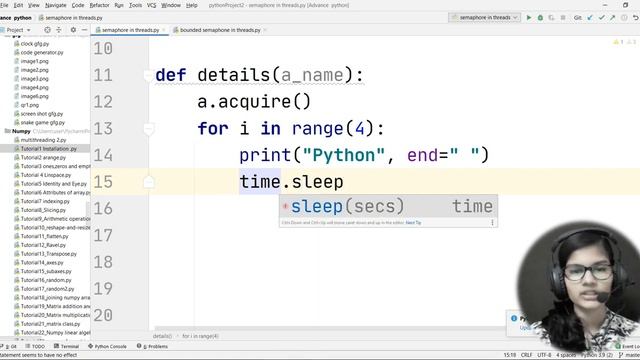640x360 pixels.
Task: Open code generator.py file
Action: coord(39,52)
